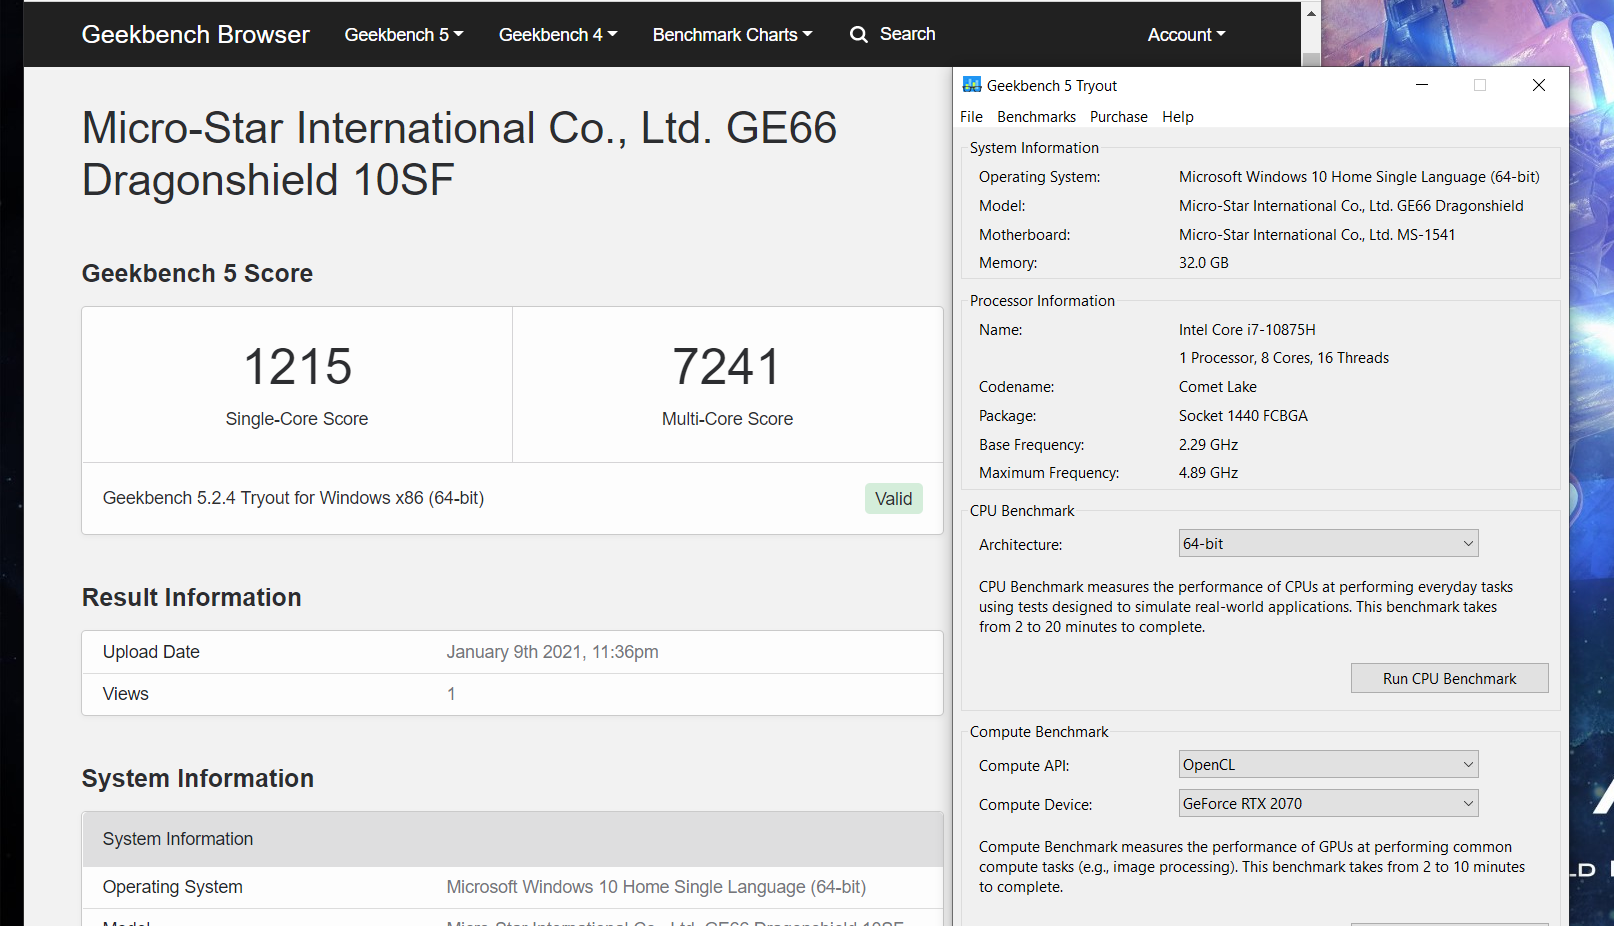Viewport: 1614px width, 926px height.
Task: Expand the Geekbench 5 nav dropdown
Action: (x=404, y=35)
